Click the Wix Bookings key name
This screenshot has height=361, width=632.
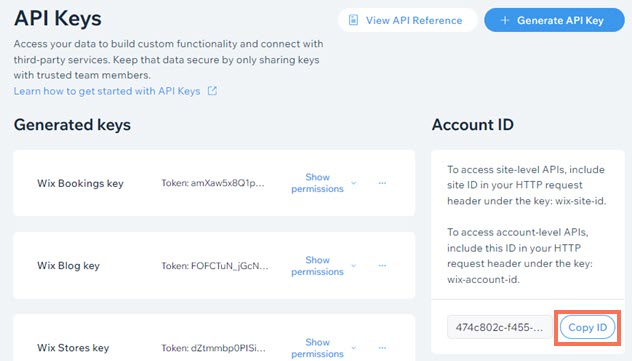[80, 184]
